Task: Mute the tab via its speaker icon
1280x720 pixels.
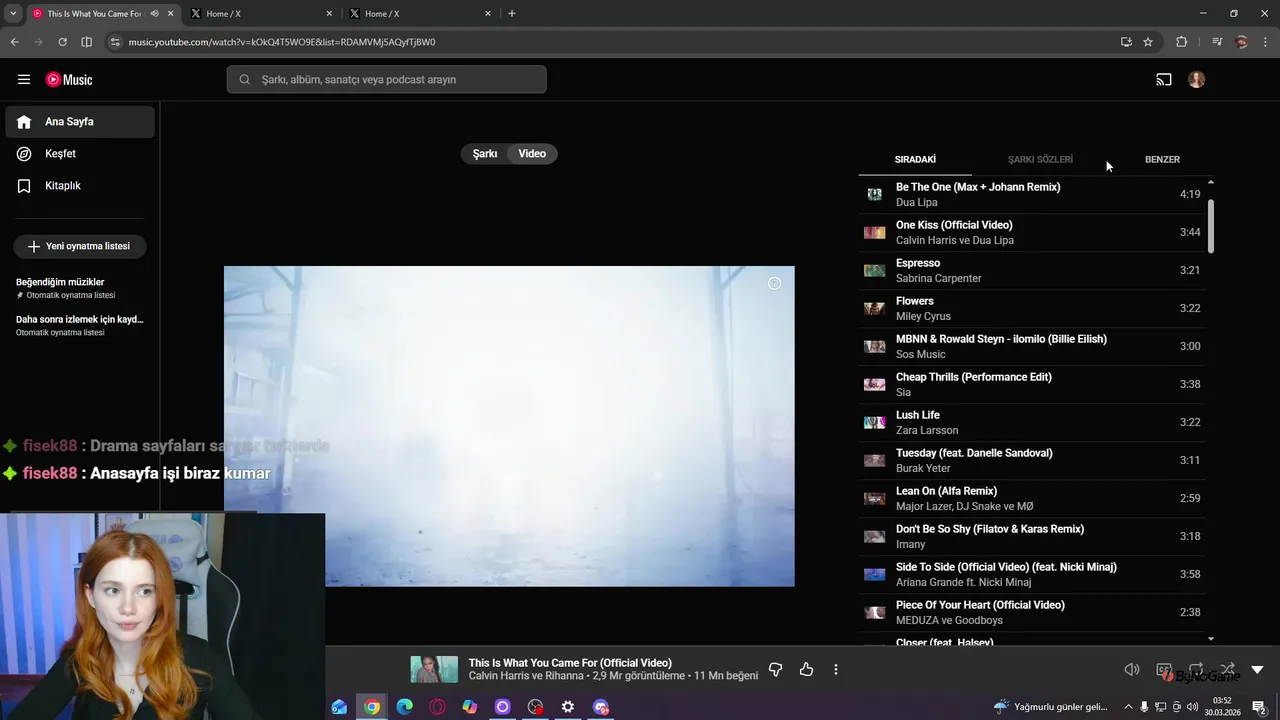Action: click(x=154, y=14)
